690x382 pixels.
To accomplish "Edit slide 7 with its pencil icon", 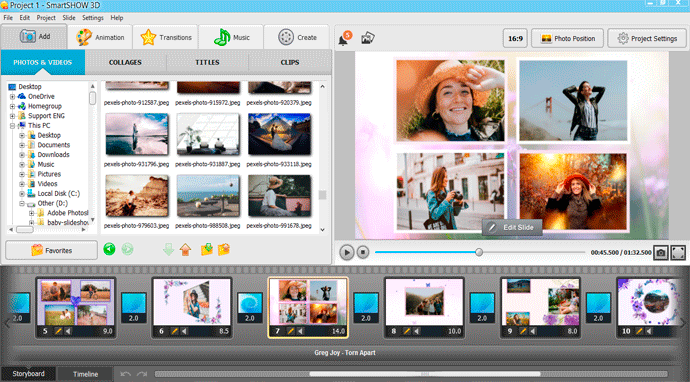I will point(290,331).
